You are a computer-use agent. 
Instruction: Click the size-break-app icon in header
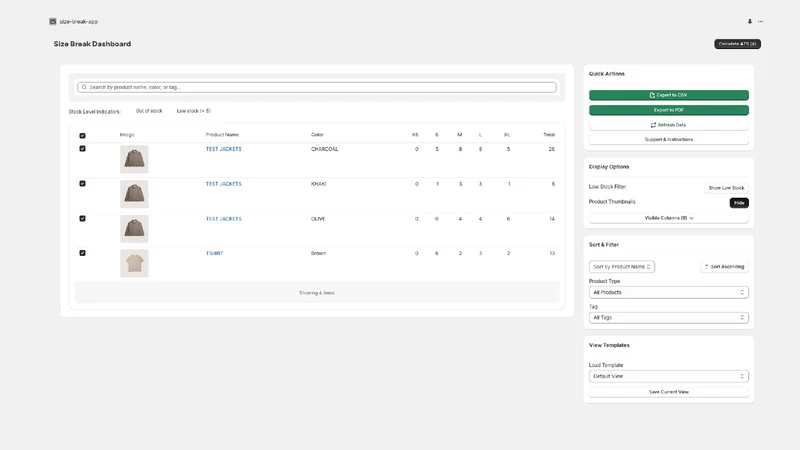click(53, 21)
